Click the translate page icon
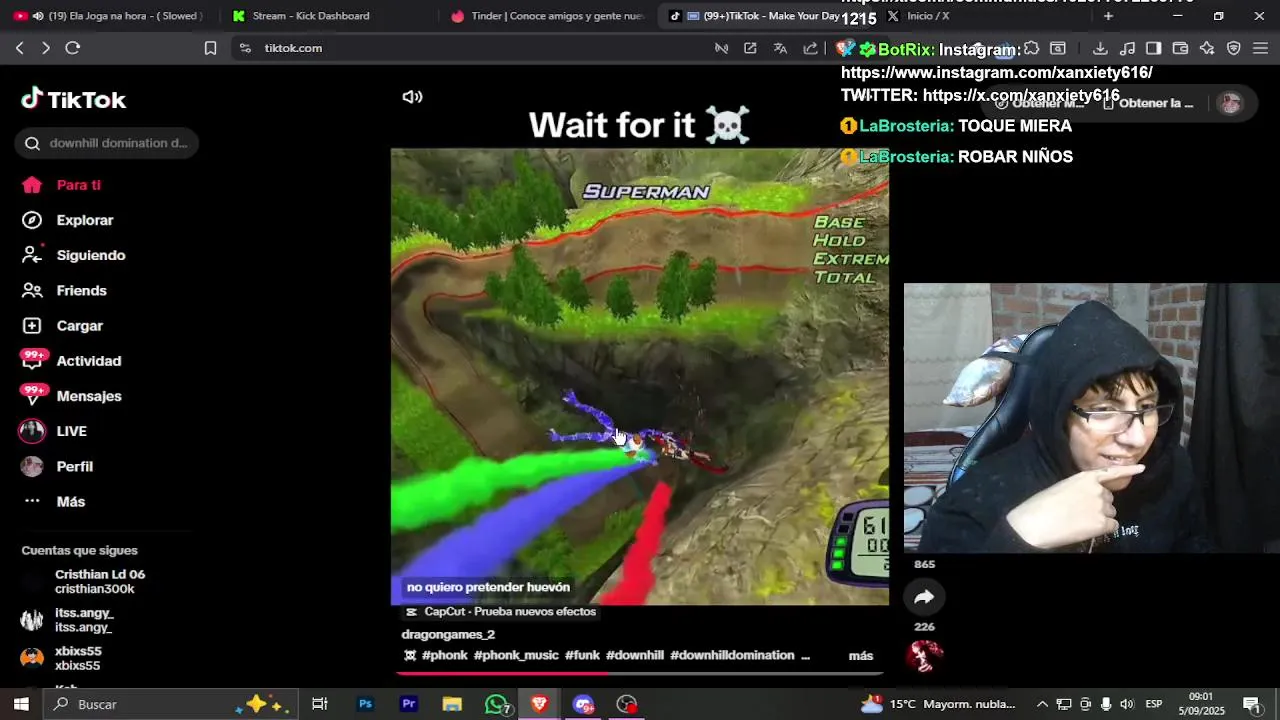This screenshot has width=1280, height=720. [x=780, y=48]
